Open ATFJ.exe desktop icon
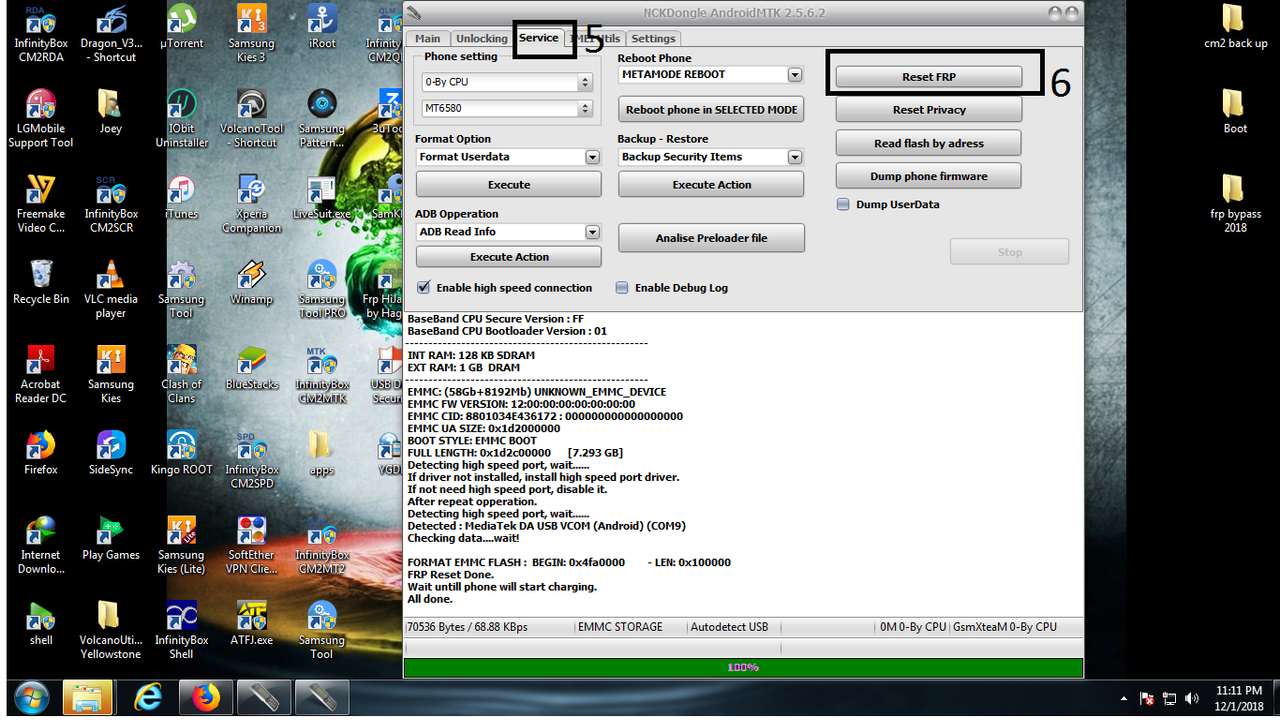 [251, 623]
